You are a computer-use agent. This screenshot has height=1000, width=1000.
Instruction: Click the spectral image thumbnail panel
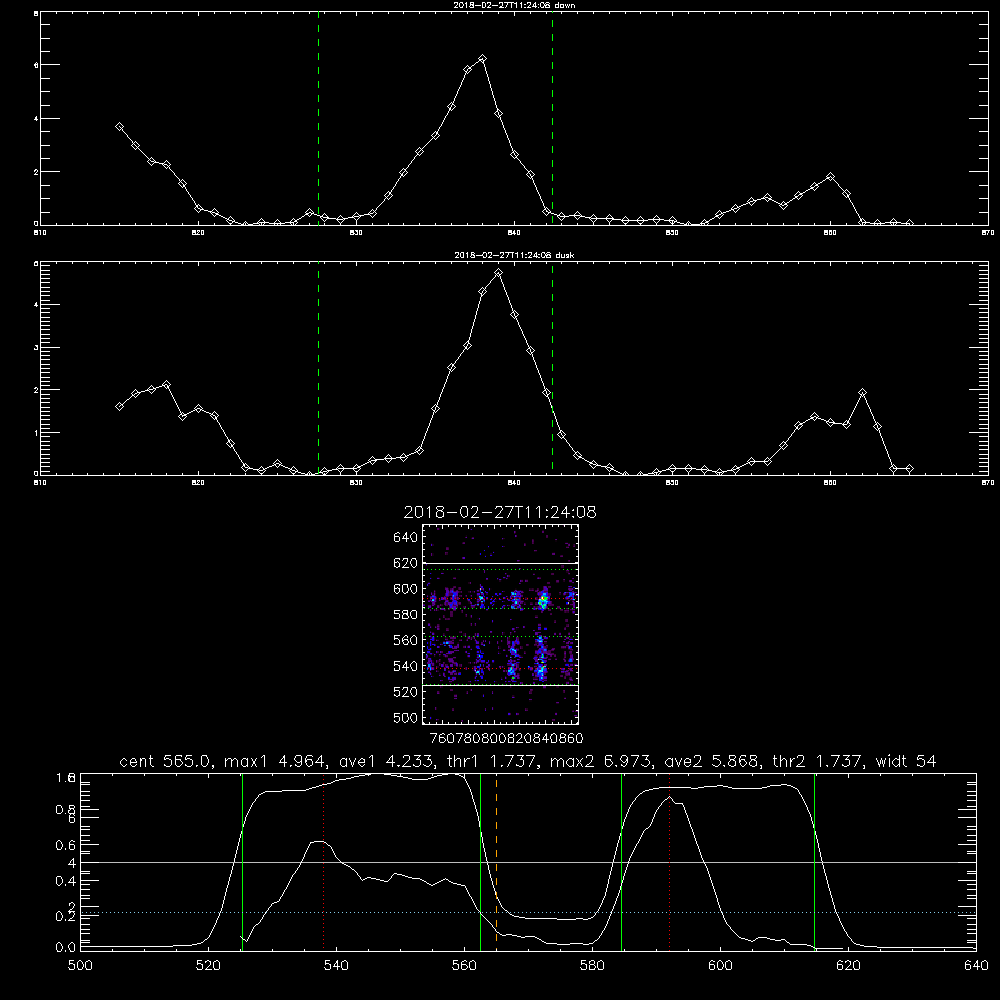tap(500, 624)
